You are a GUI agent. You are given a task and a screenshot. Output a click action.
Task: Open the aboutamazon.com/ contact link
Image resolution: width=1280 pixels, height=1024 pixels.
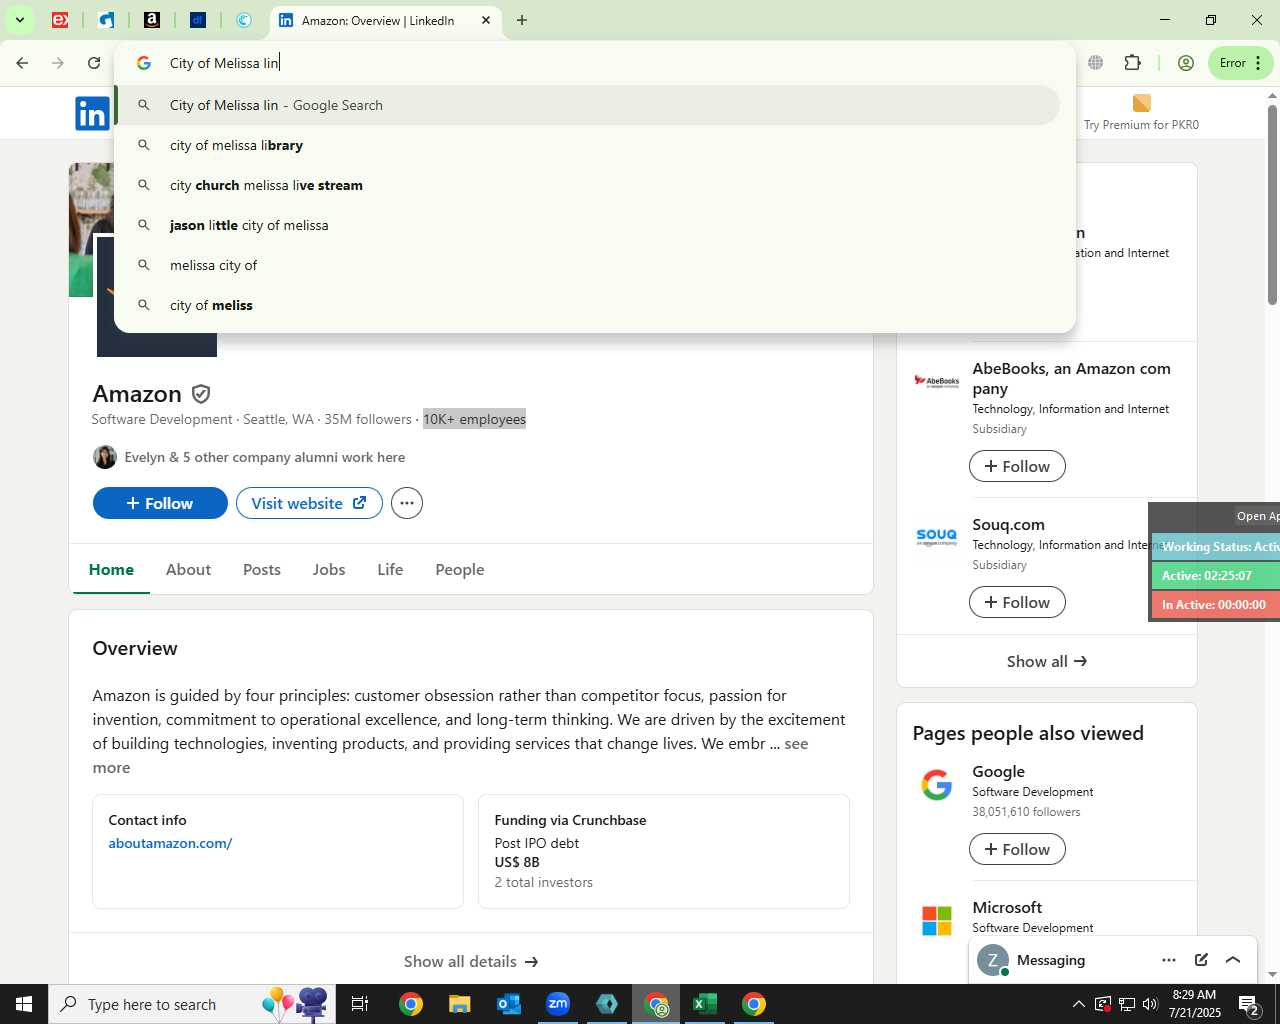pyautogui.click(x=170, y=843)
